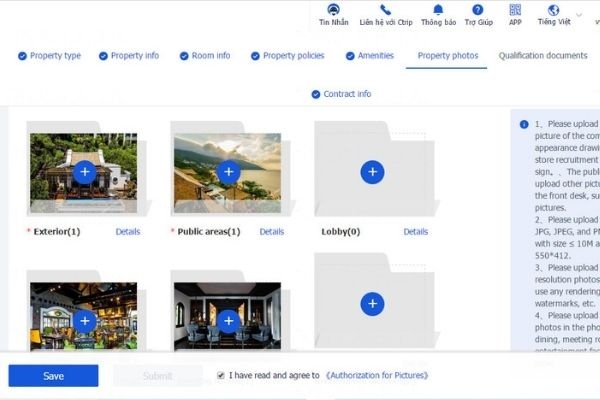
Task: Open Thông báo notification bell
Action: coord(438,10)
